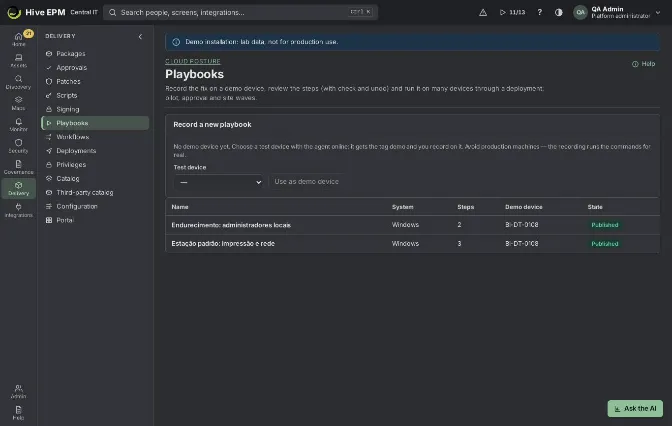Open the Monitor bell icon
Screen dimensions: 672x426
coord(18,125)
